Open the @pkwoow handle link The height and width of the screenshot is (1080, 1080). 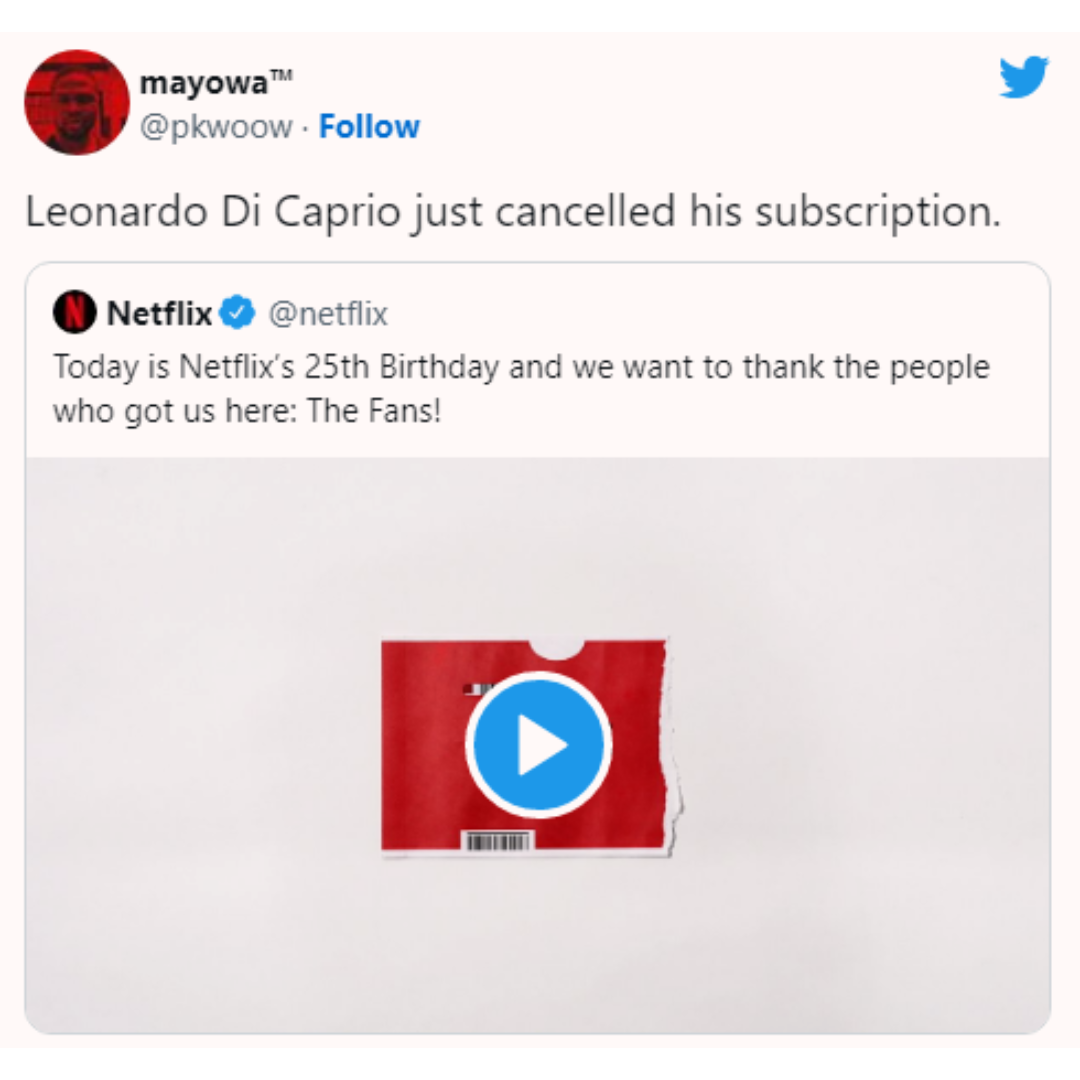point(216,127)
